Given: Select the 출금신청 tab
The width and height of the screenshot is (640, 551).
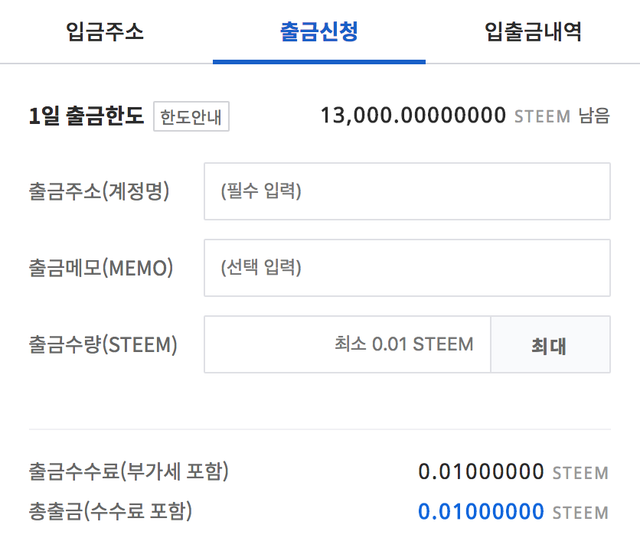Looking at the screenshot, I should [x=319, y=31].
